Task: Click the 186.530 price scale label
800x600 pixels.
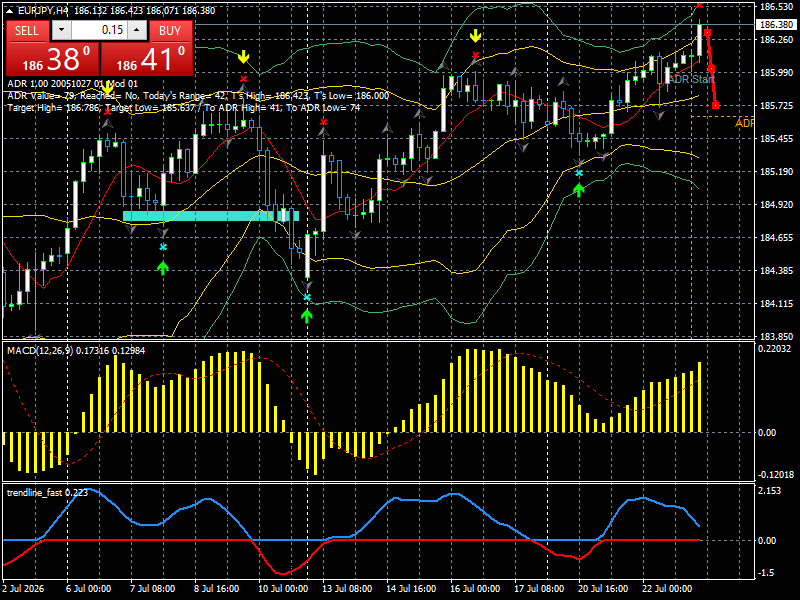Action: coord(776,7)
